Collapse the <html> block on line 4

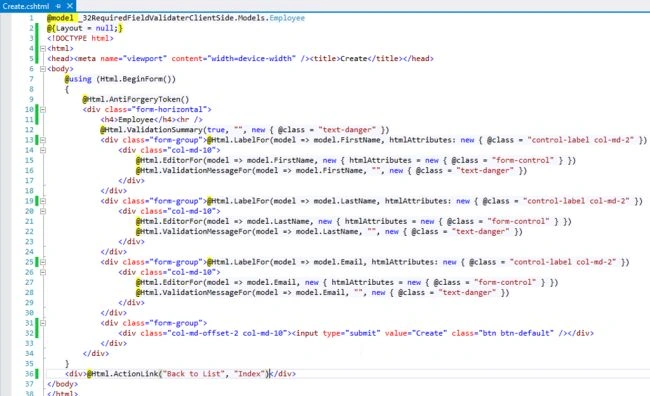tap(43, 49)
